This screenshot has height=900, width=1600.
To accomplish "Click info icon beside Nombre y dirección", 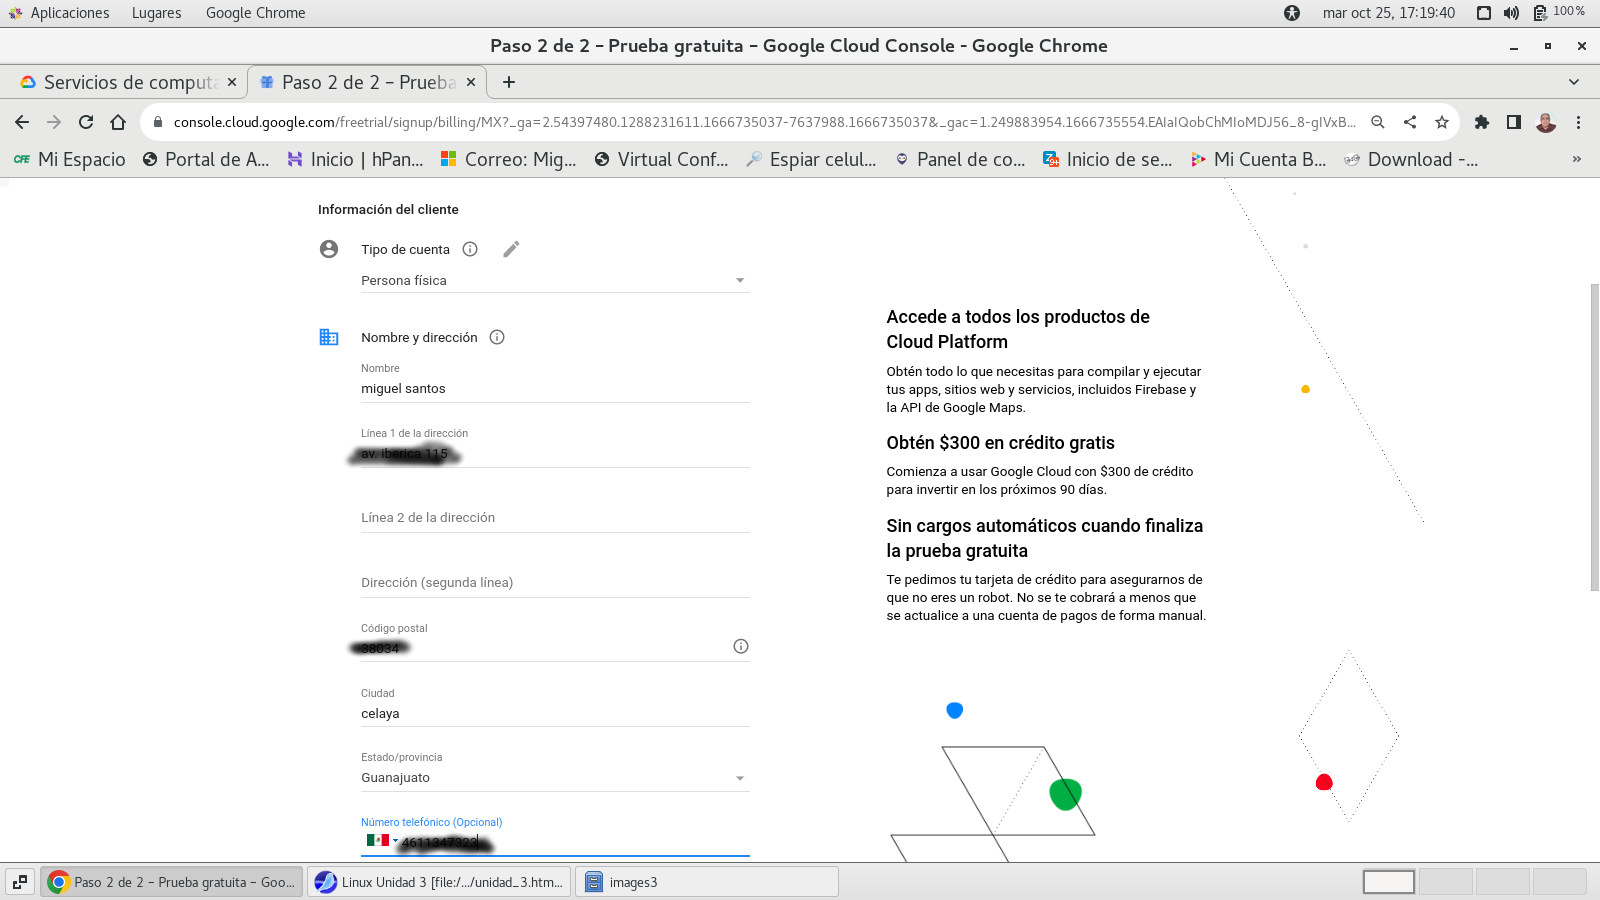I will [x=497, y=337].
